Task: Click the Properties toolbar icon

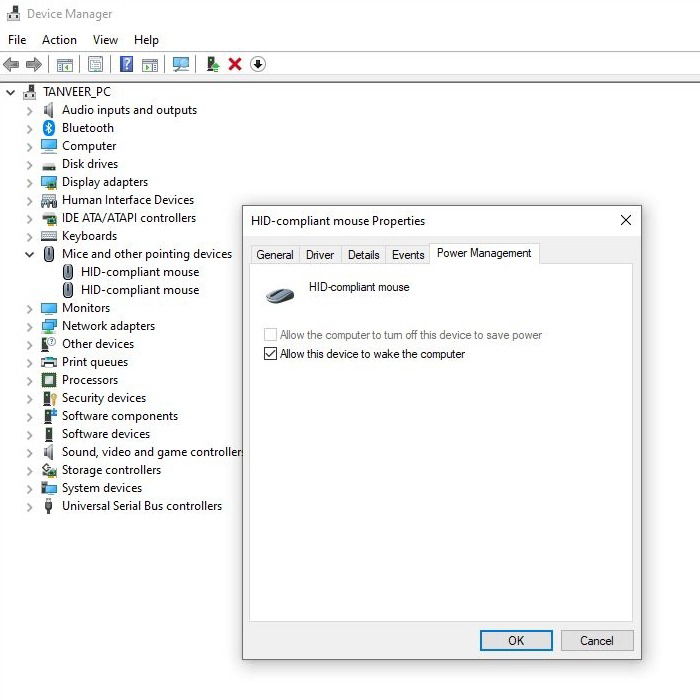Action: [95, 64]
